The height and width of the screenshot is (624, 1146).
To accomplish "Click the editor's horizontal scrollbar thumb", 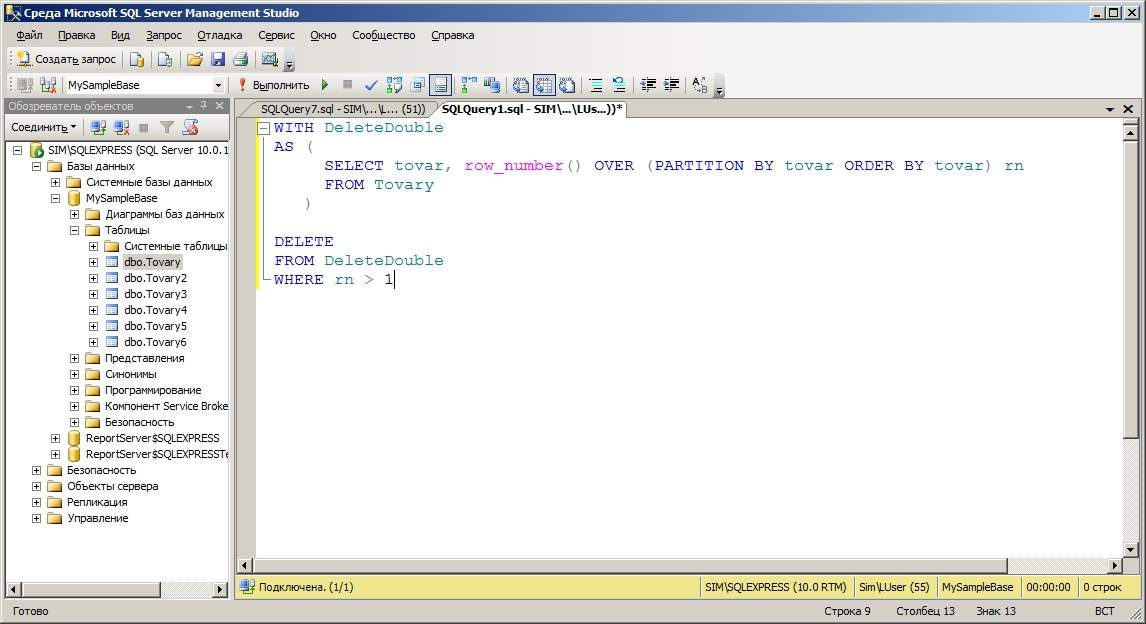I will pos(630,566).
